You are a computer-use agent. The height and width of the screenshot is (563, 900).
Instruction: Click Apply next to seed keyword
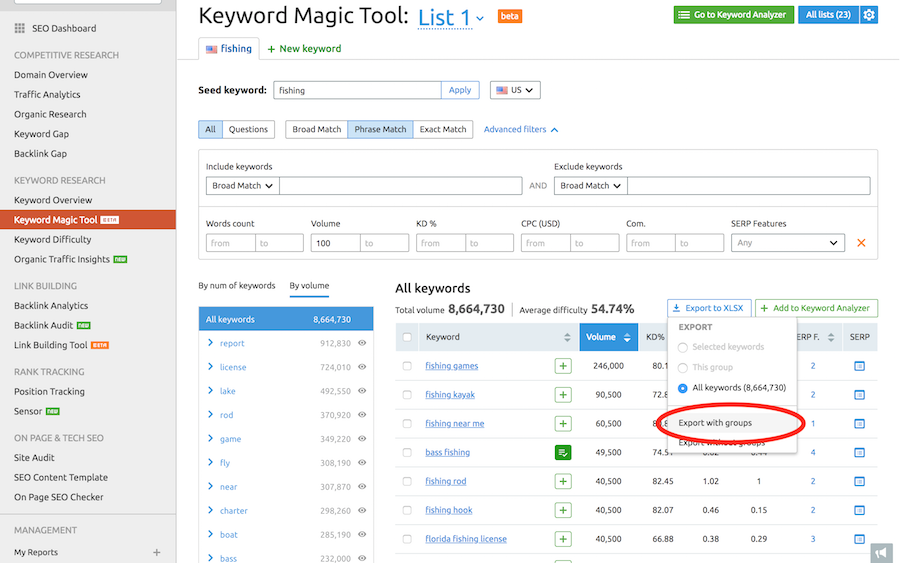point(460,90)
